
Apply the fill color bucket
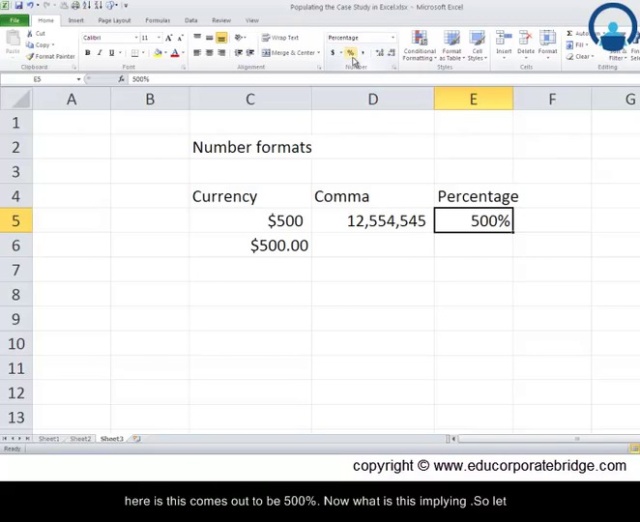pyautogui.click(x=158, y=53)
